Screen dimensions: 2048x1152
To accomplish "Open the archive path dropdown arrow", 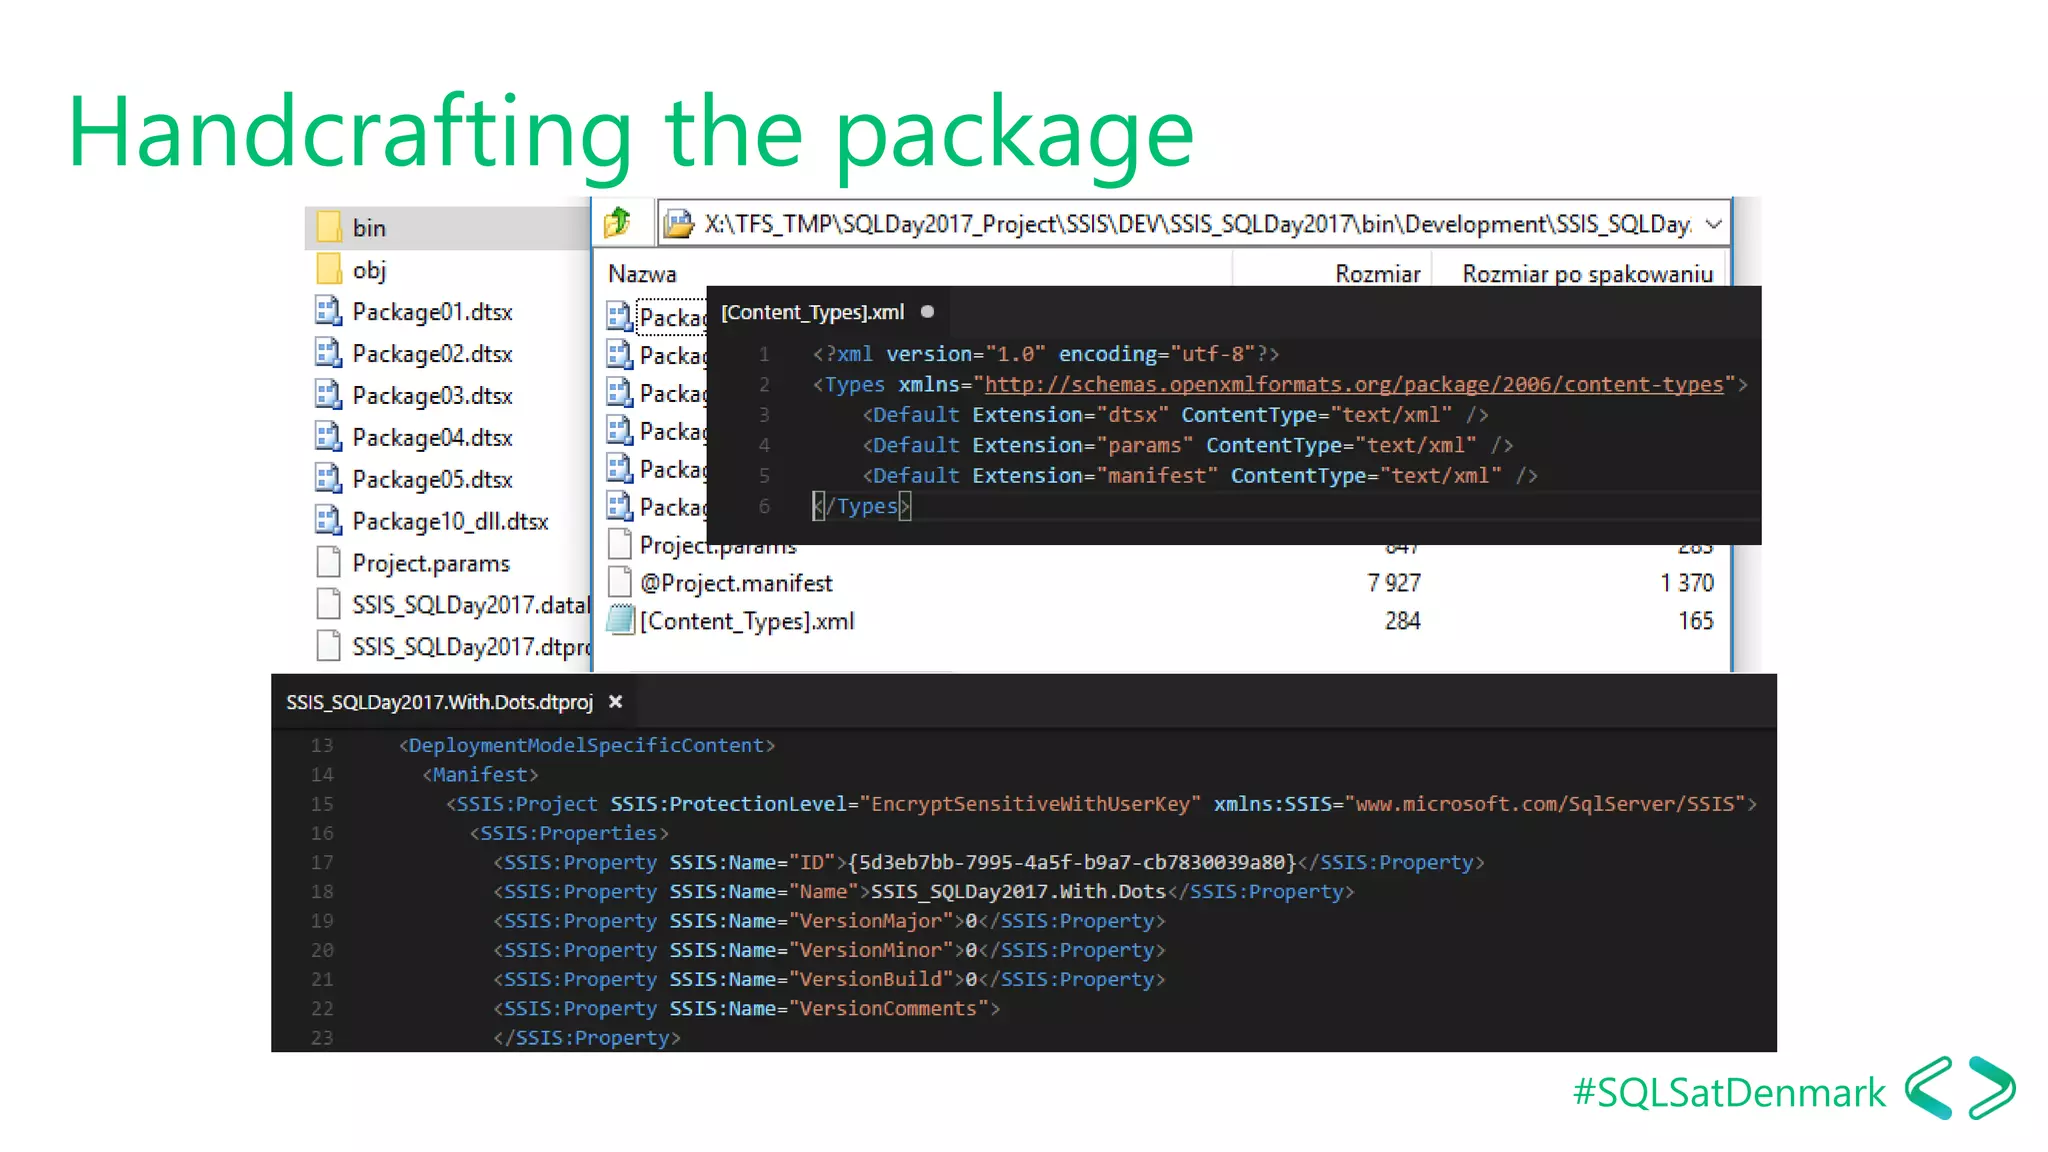I will tap(1714, 224).
